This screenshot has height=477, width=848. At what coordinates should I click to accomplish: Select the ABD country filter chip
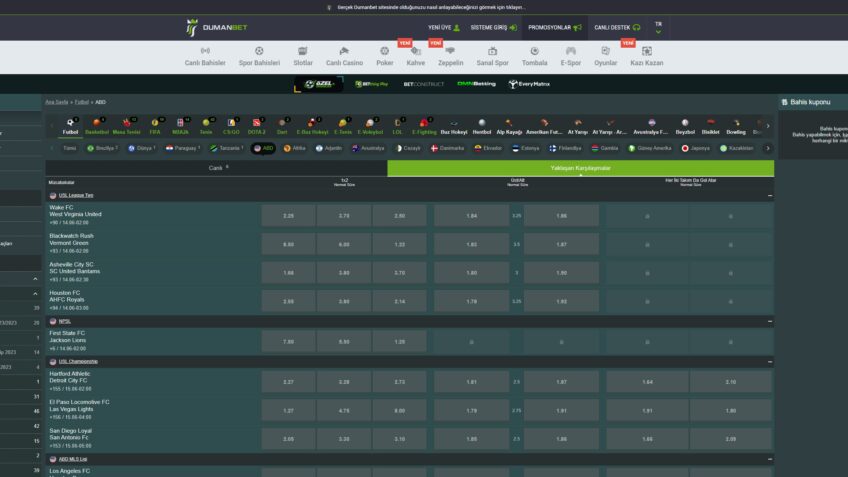pyautogui.click(x=264, y=148)
